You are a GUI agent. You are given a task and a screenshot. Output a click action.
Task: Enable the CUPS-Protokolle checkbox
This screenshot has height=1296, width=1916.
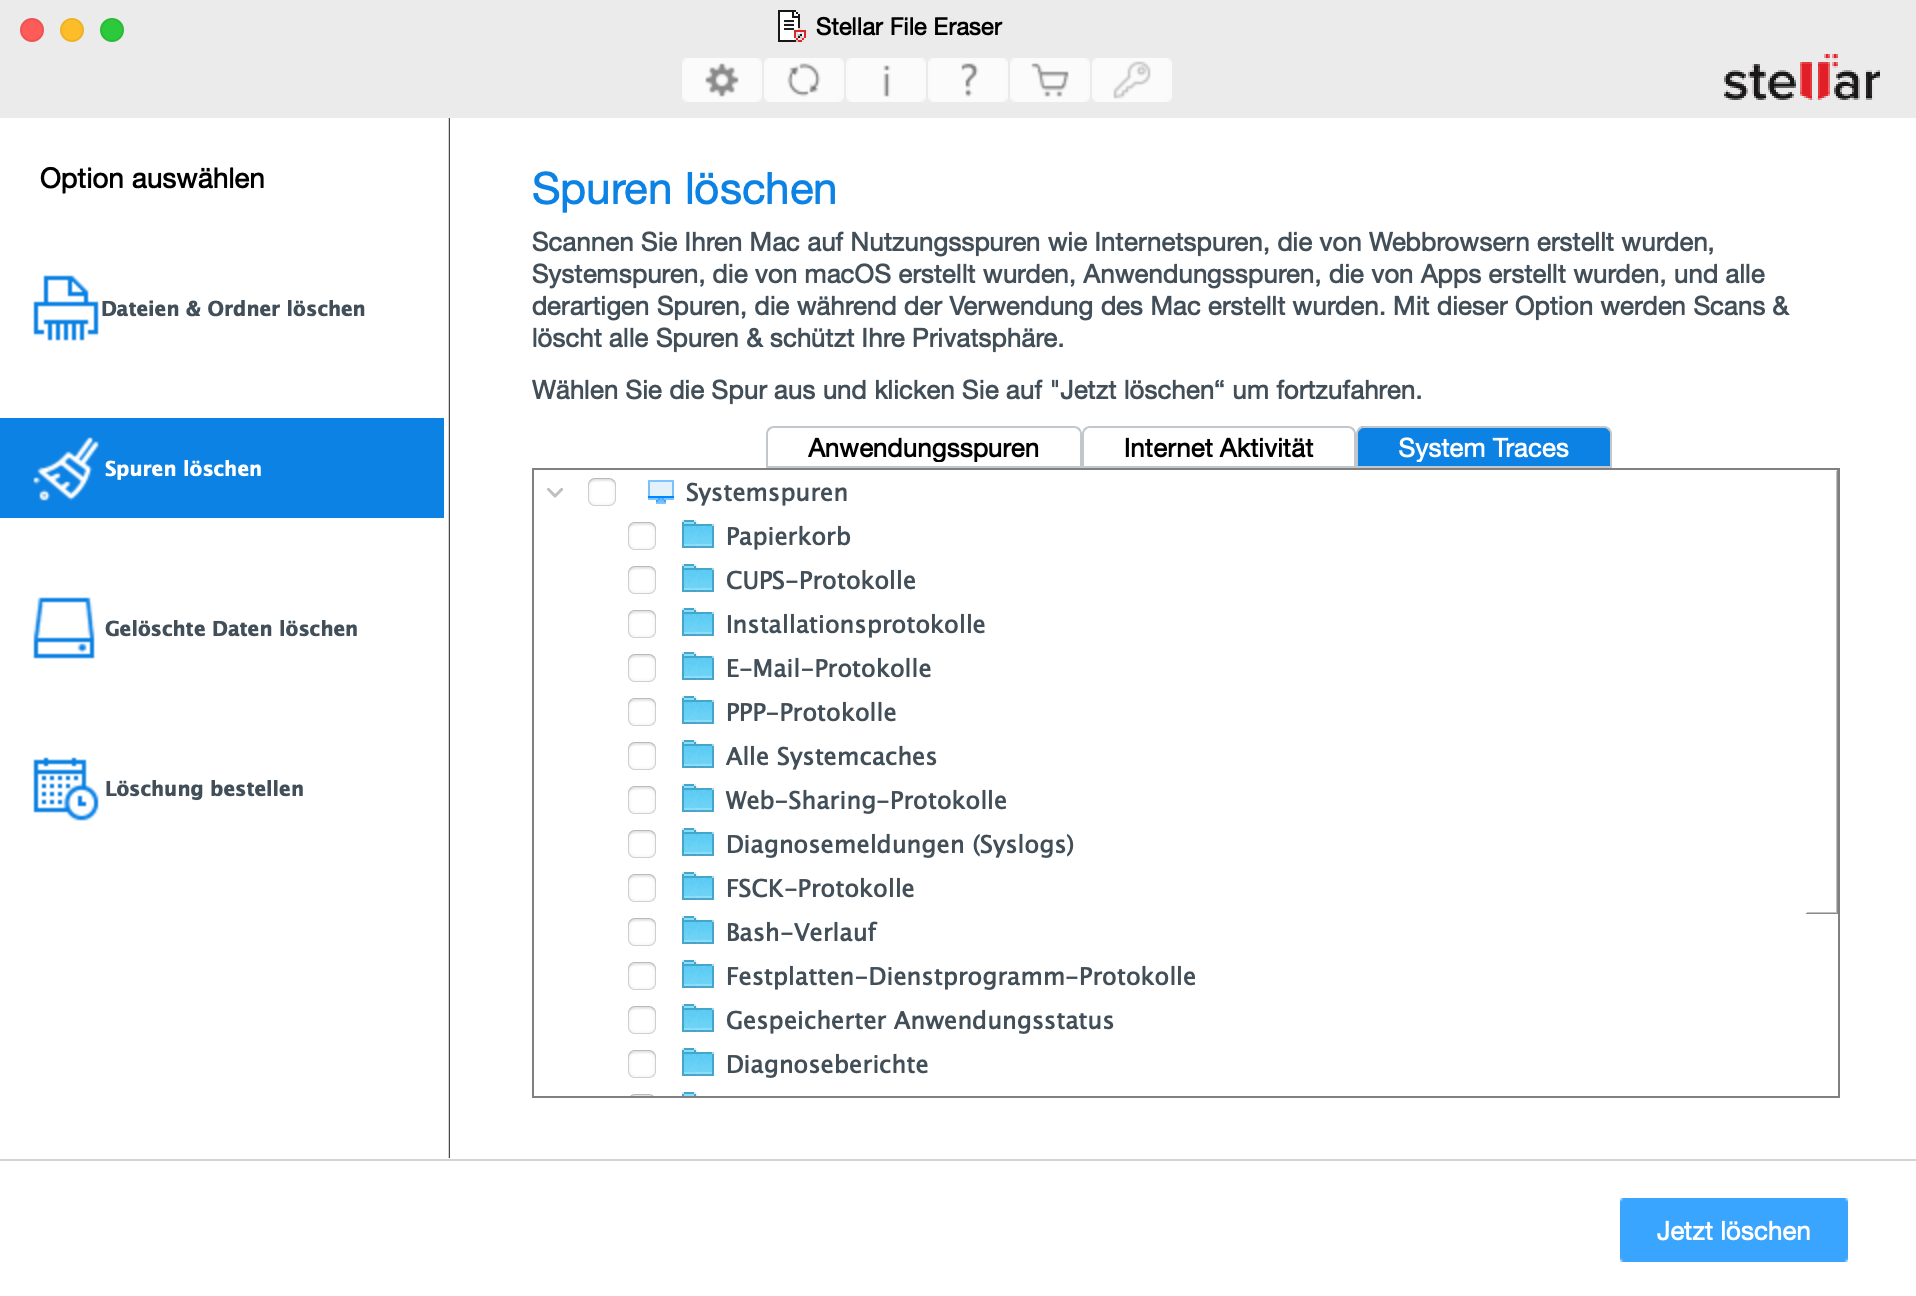[x=642, y=580]
